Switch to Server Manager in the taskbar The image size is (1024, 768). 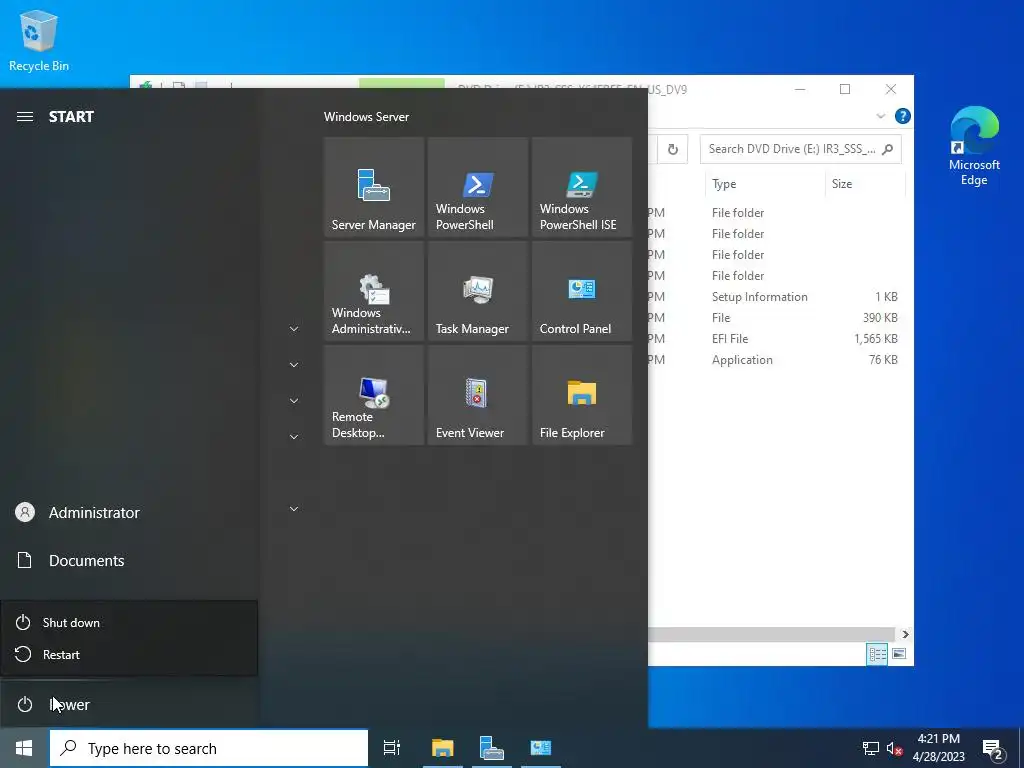point(491,748)
